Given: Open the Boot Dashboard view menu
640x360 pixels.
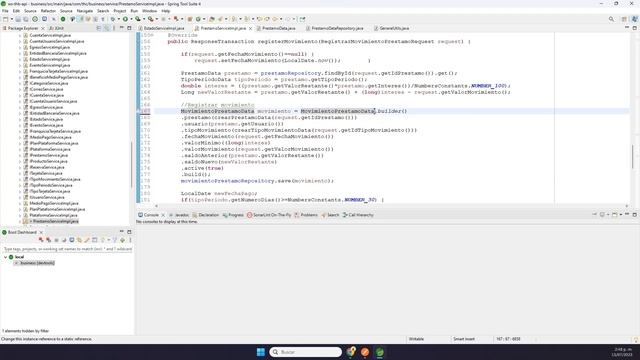Looking at the screenshot, I should (x=130, y=240).
